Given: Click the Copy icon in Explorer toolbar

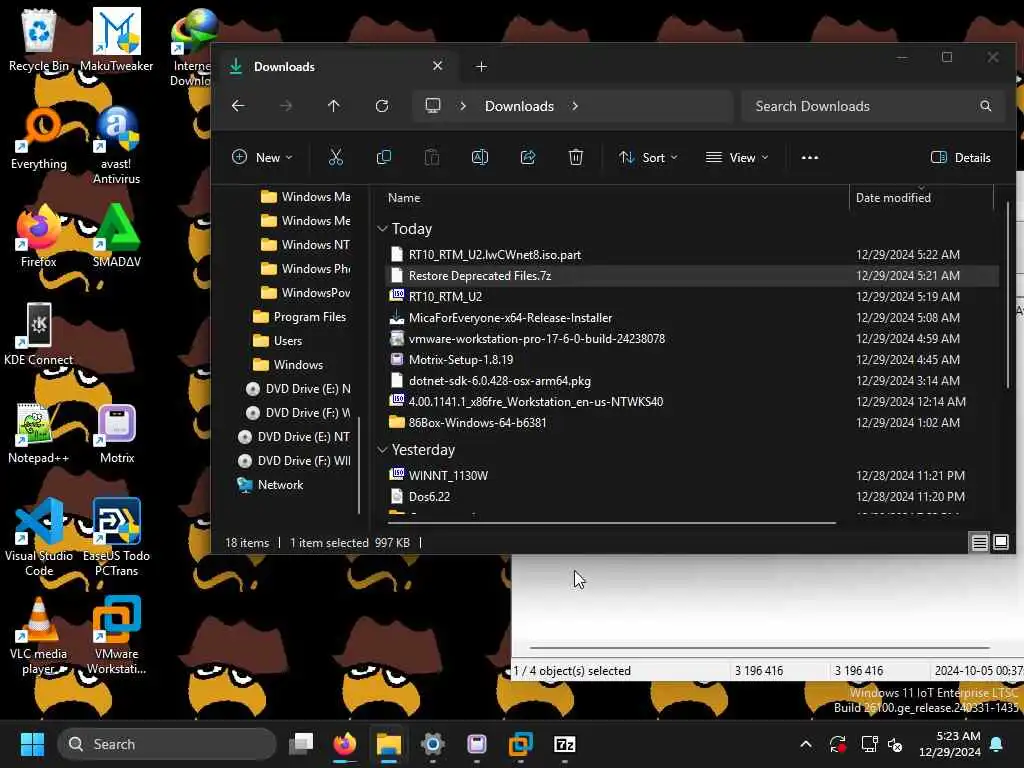Looking at the screenshot, I should tap(384, 157).
